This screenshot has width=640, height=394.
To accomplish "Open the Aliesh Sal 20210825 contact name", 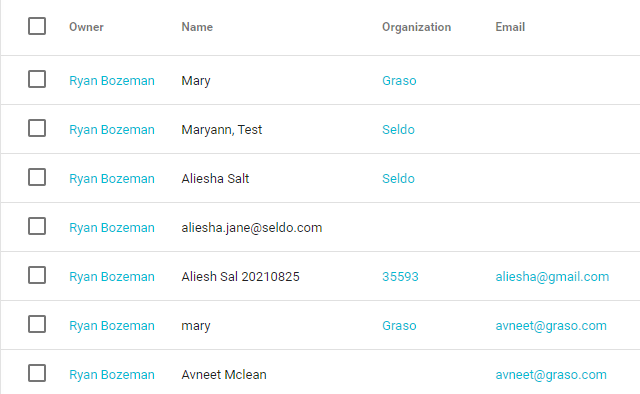I will [x=240, y=276].
